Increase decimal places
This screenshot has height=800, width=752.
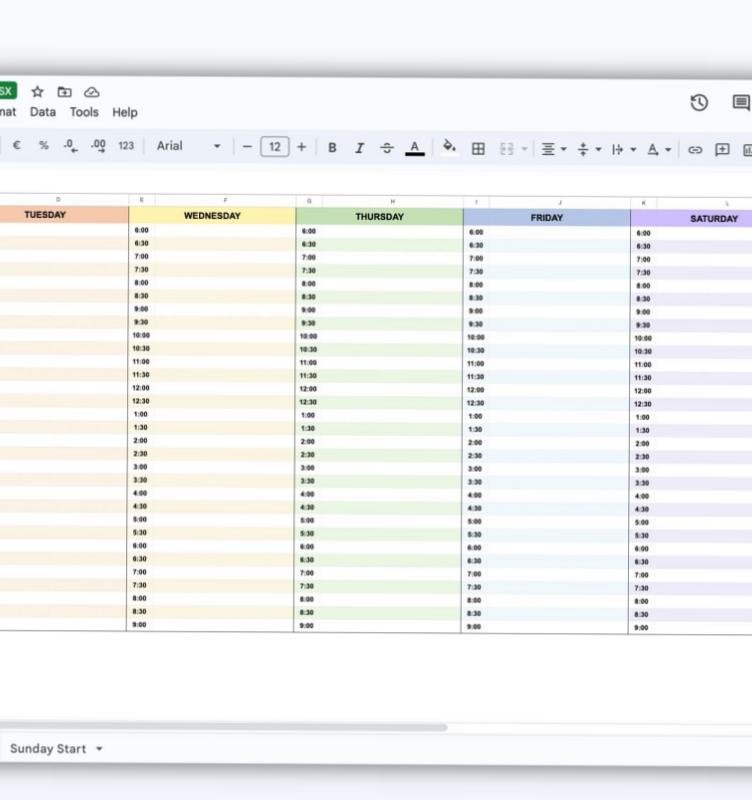tap(98, 146)
